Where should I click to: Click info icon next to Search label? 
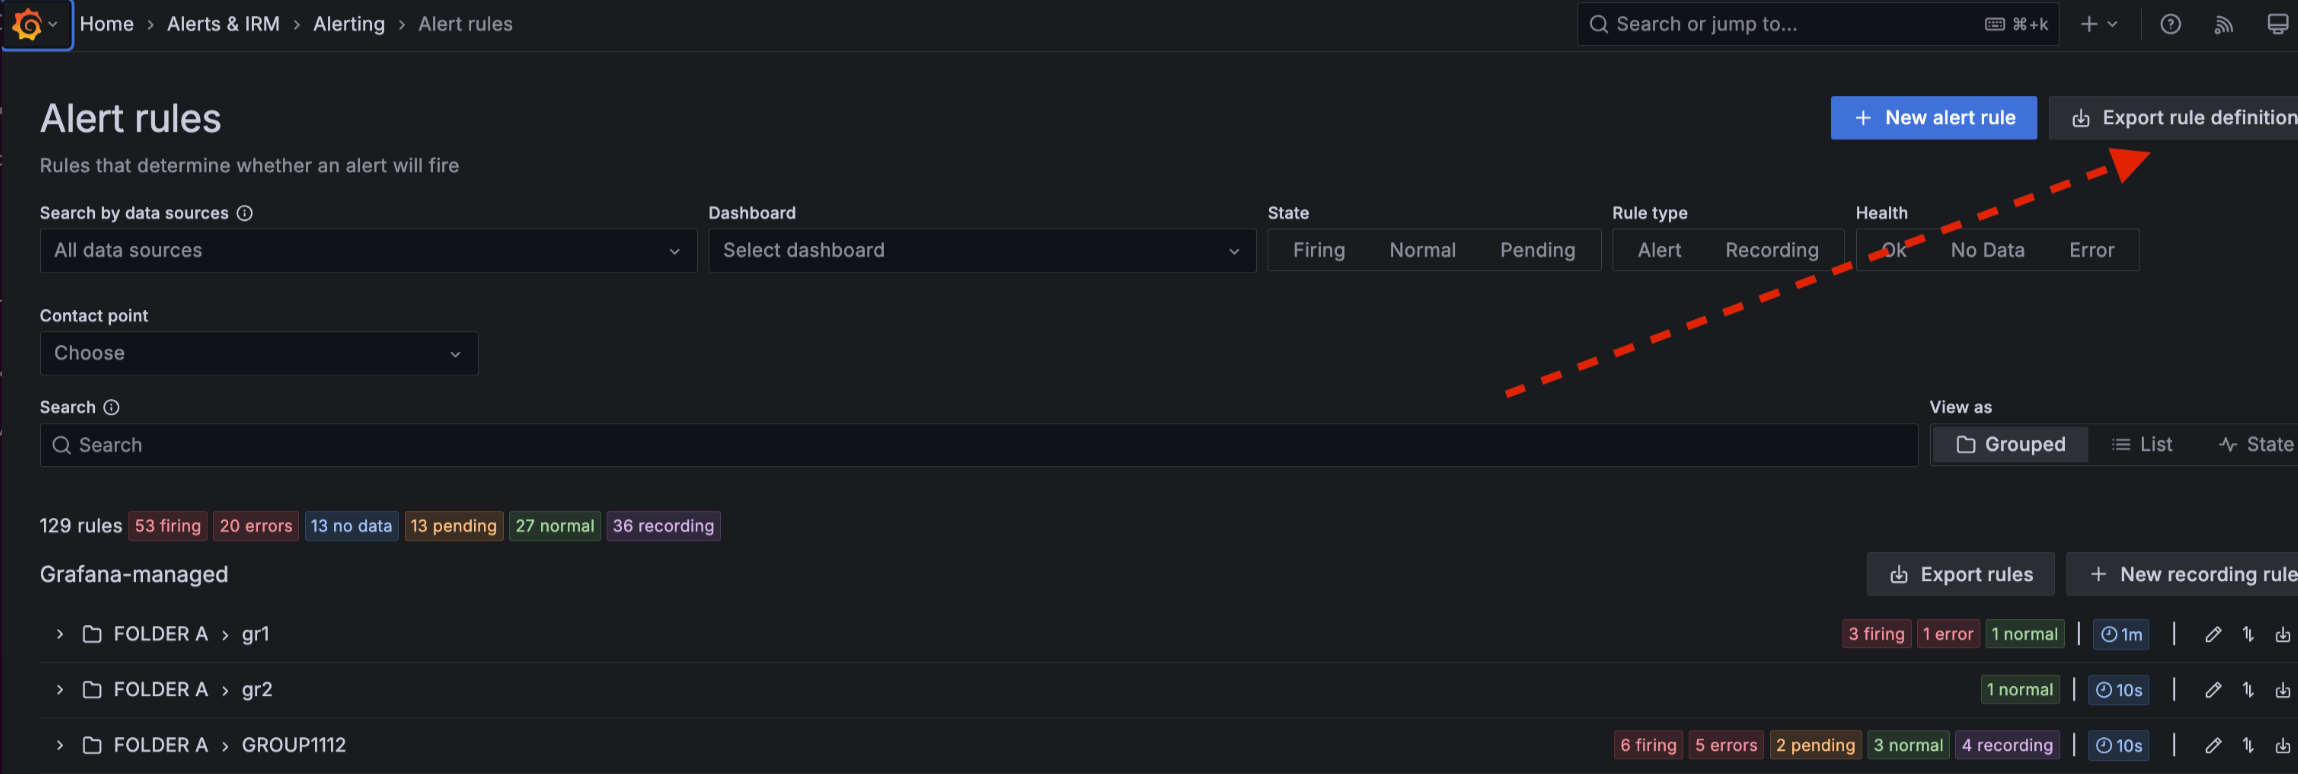(x=112, y=407)
